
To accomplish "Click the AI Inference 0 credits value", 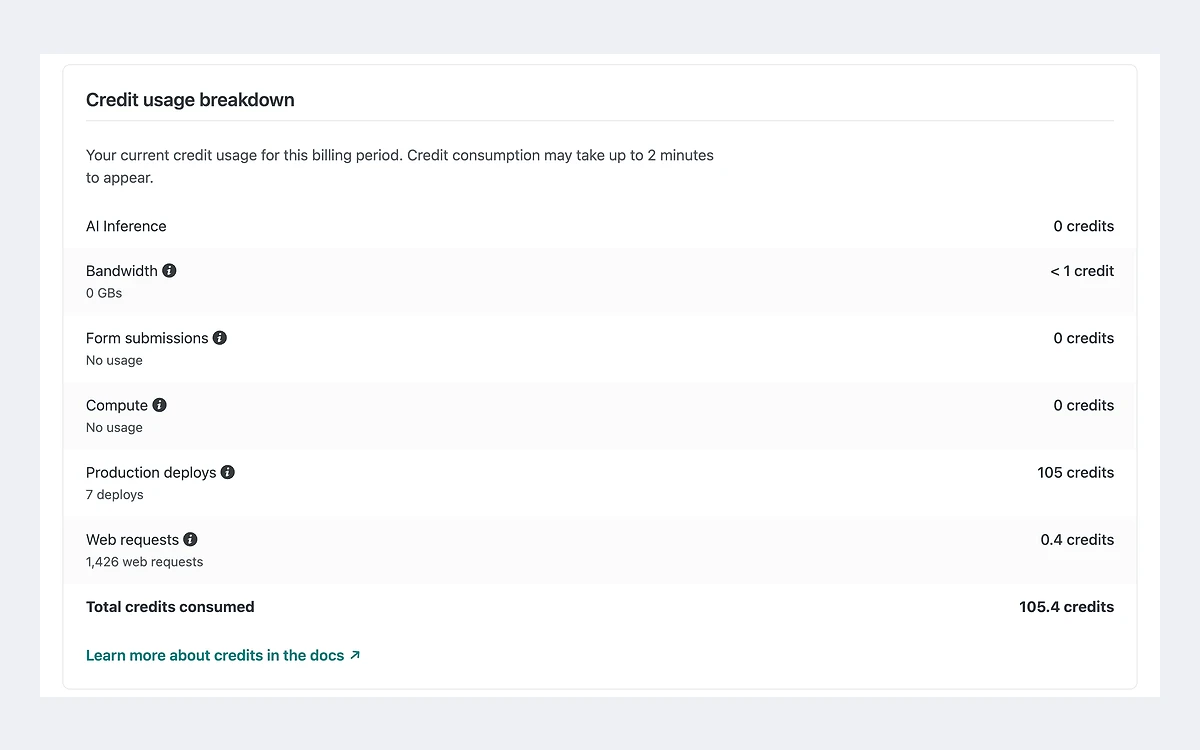I will point(1083,226).
